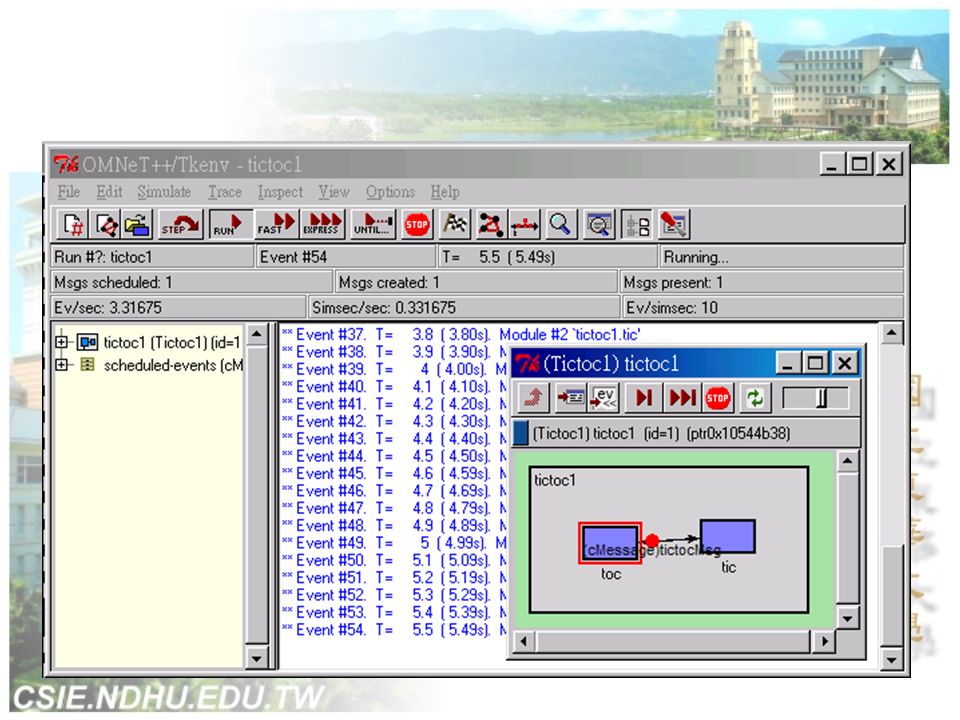The height and width of the screenshot is (720, 960).
Task: Click tree panel scroll down arrow
Action: click(257, 659)
